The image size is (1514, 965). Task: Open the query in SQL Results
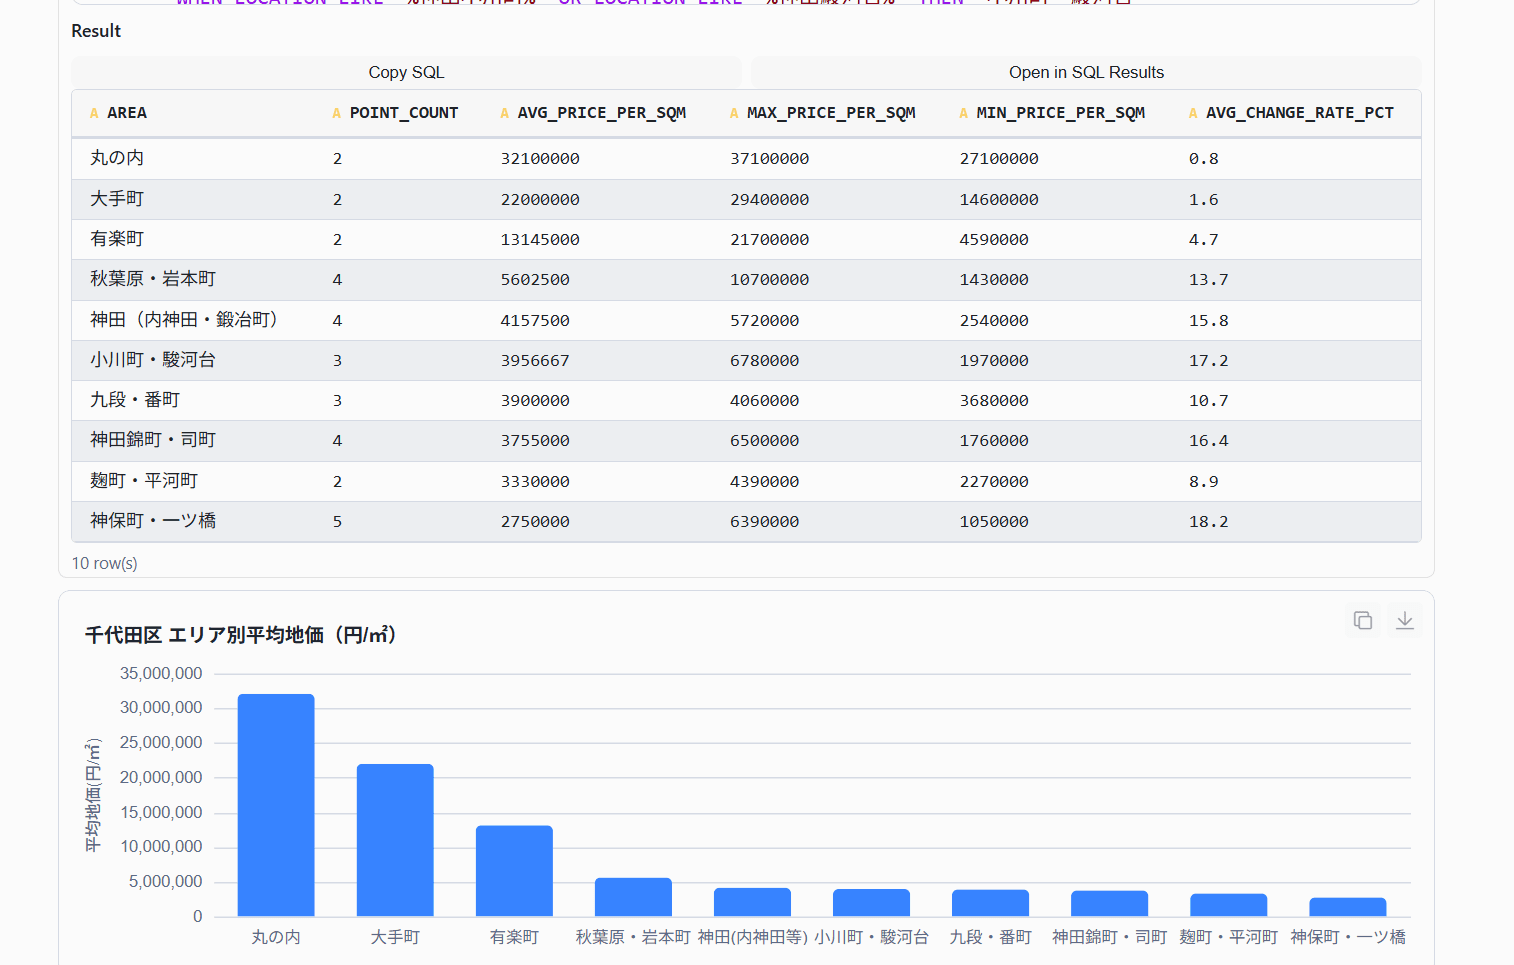pyautogui.click(x=1086, y=72)
